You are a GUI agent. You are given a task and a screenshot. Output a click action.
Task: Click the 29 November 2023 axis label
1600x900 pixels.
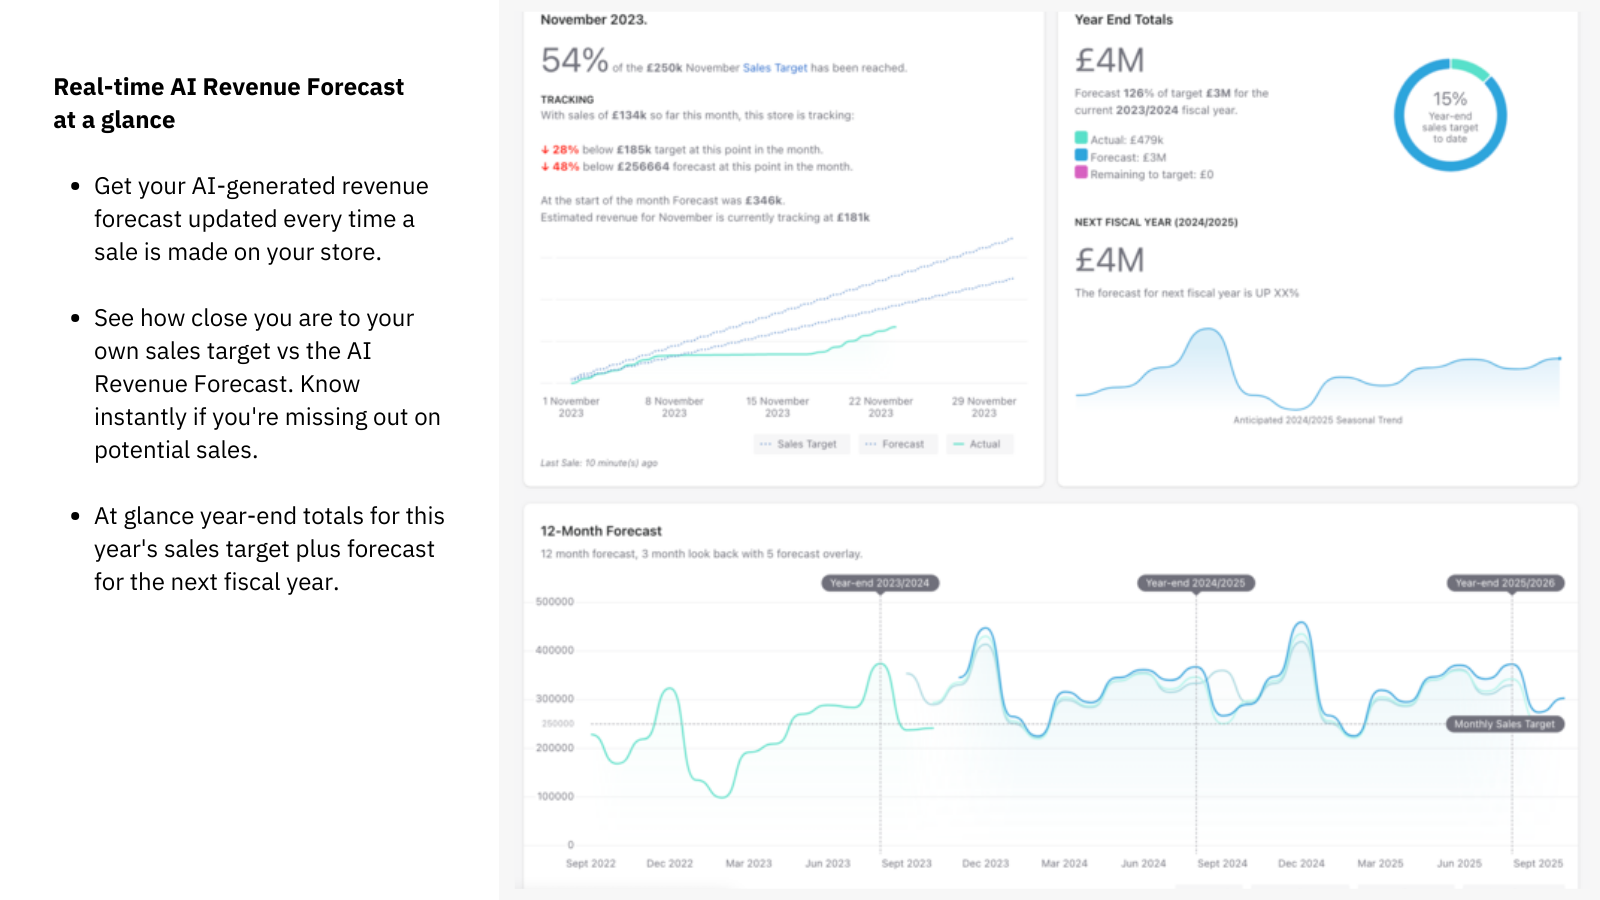pyautogui.click(x=984, y=407)
